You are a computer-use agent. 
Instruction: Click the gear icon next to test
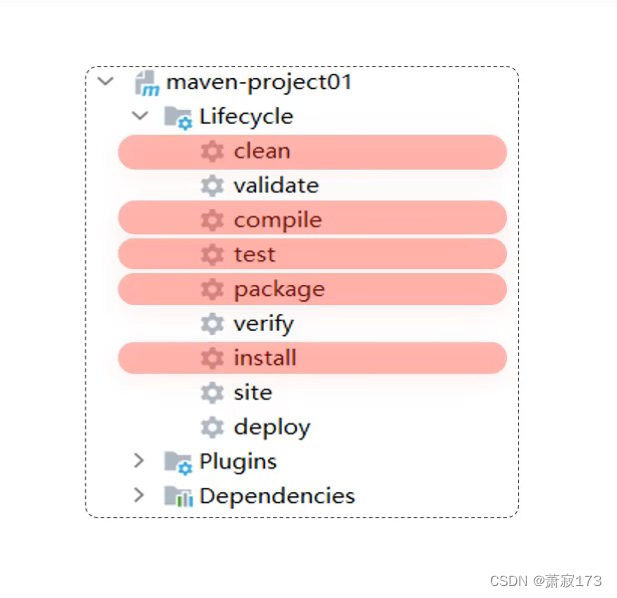coord(212,255)
